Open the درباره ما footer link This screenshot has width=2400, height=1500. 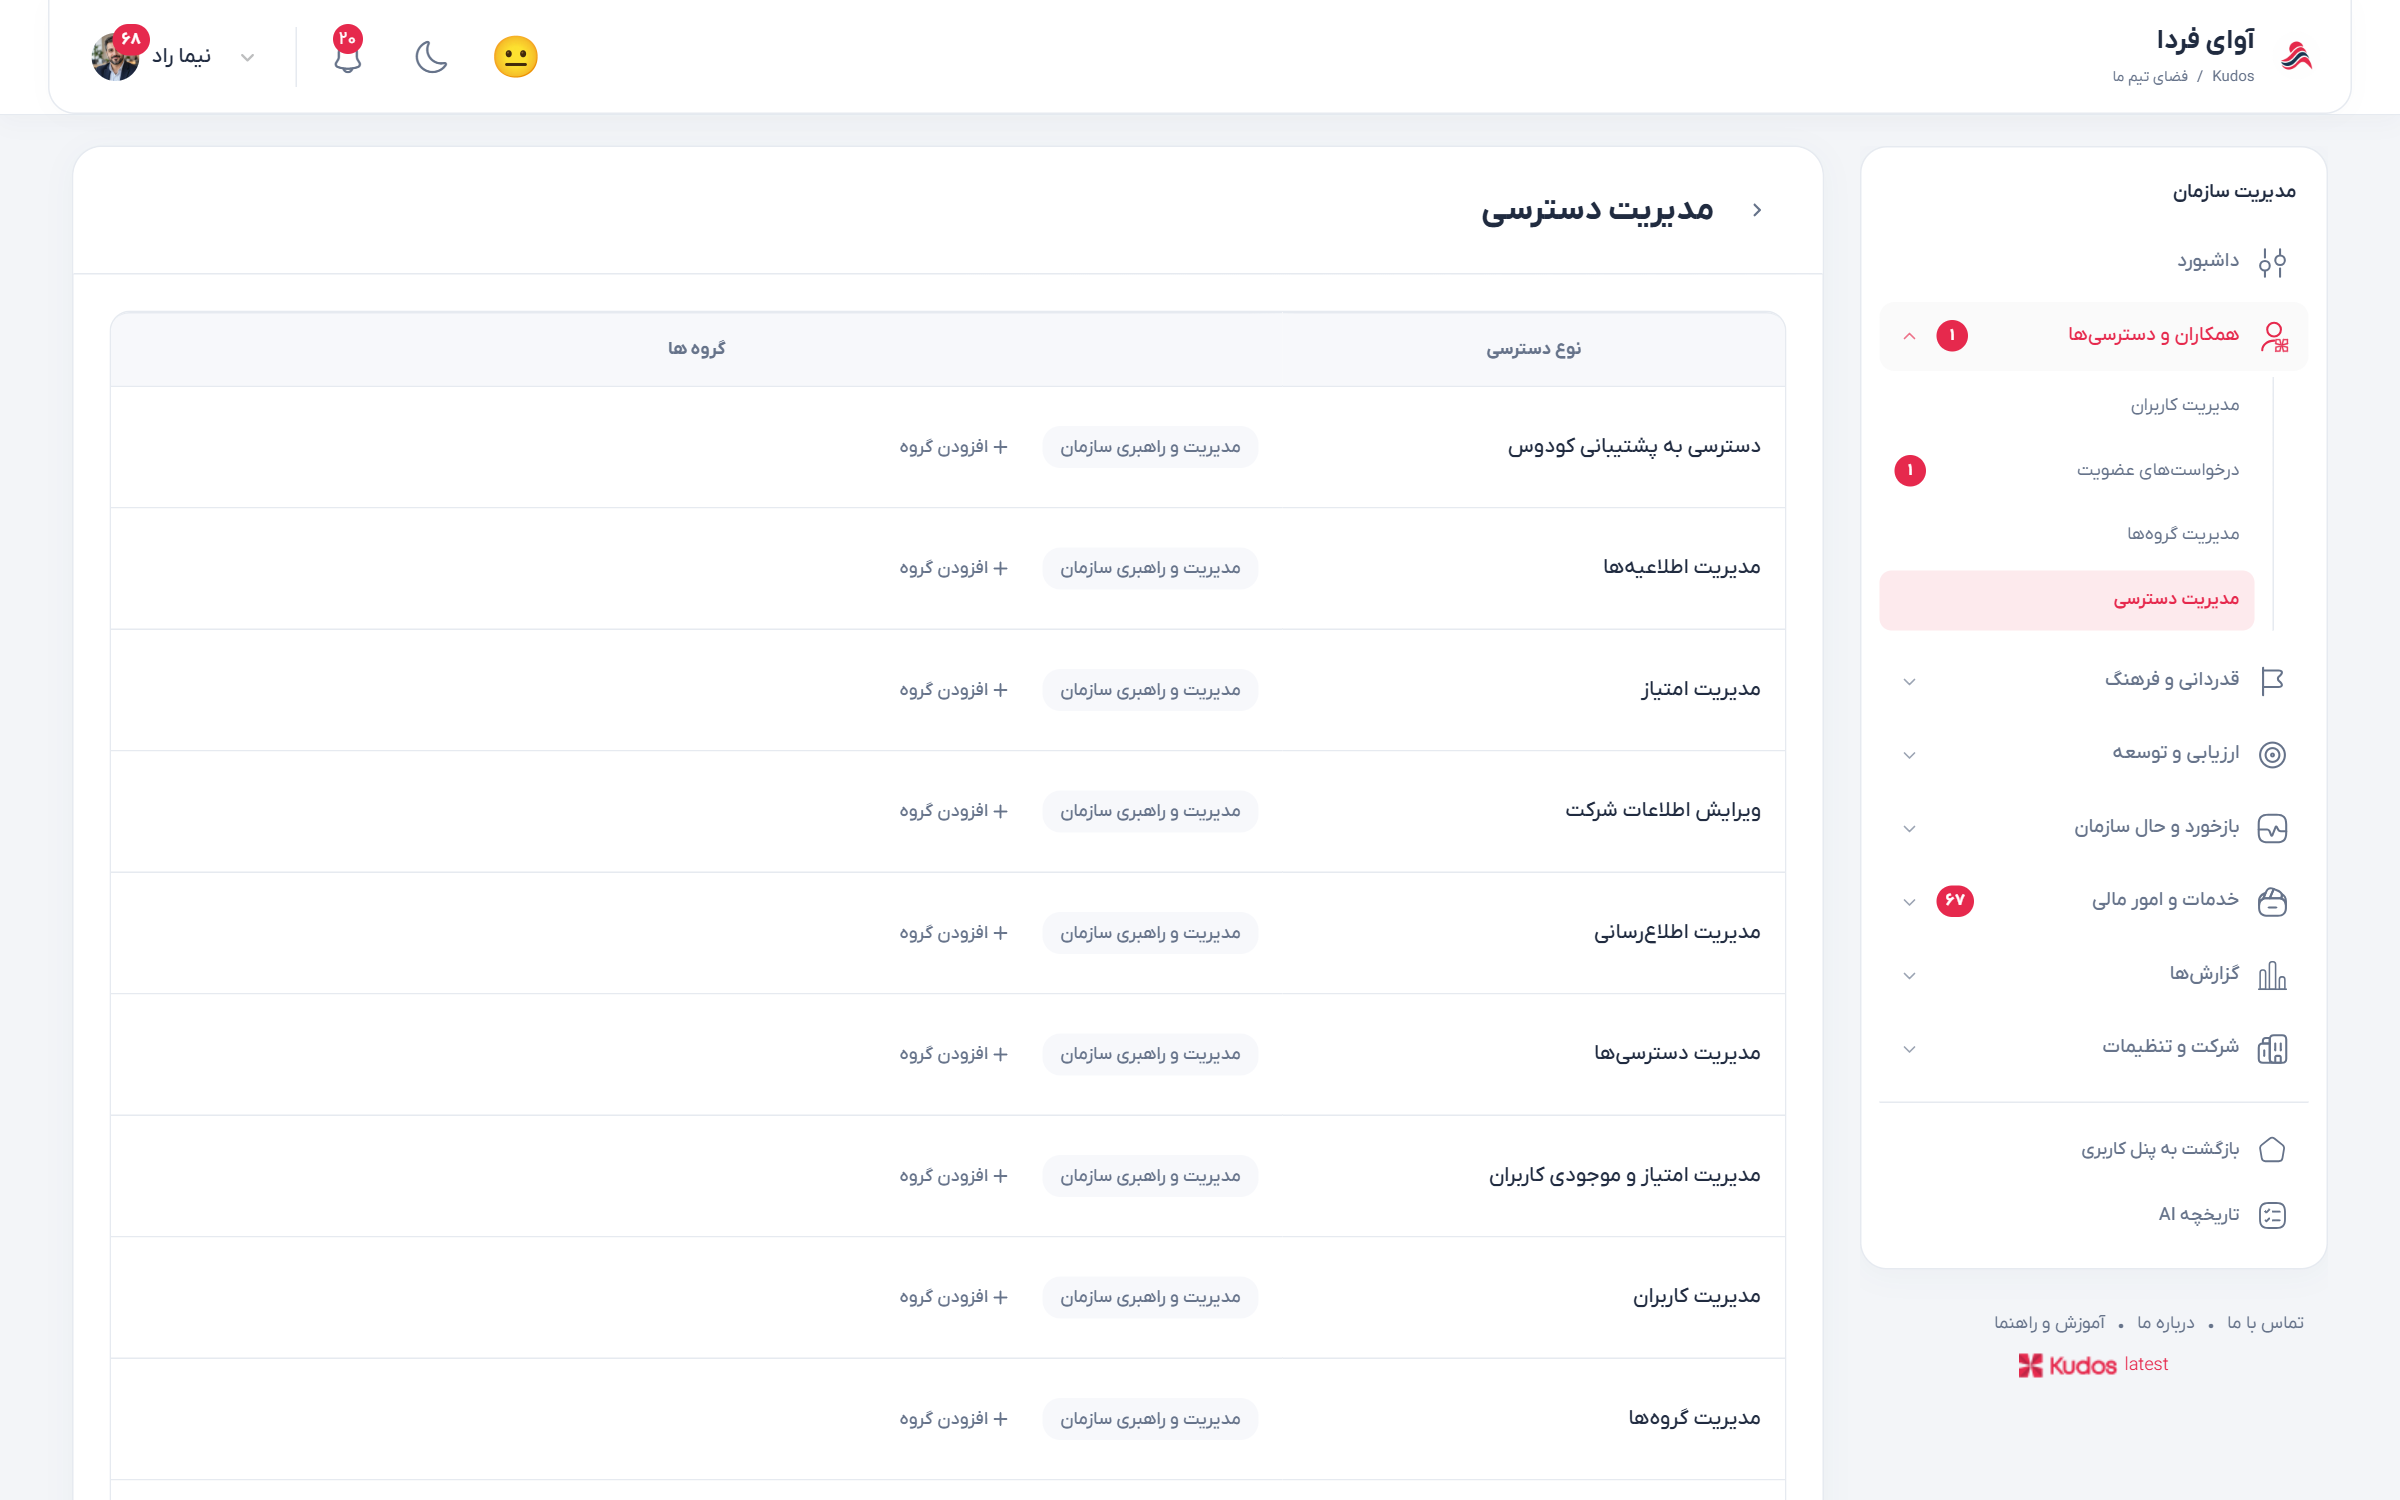click(2165, 1323)
